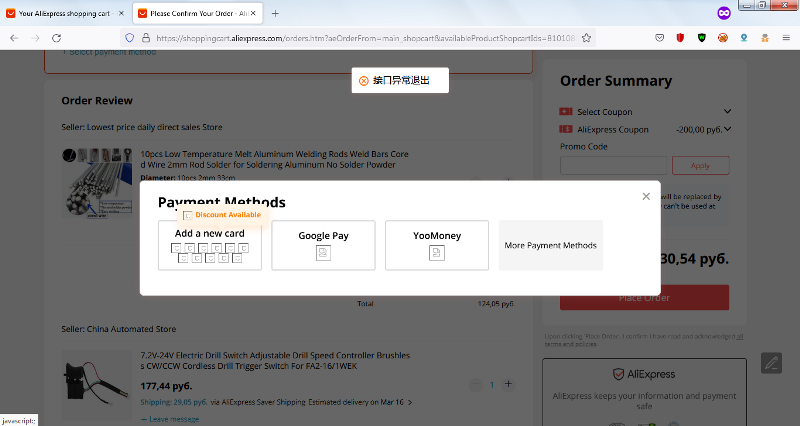Click the Google Pay logo icon
The height and width of the screenshot is (426, 800).
323,253
